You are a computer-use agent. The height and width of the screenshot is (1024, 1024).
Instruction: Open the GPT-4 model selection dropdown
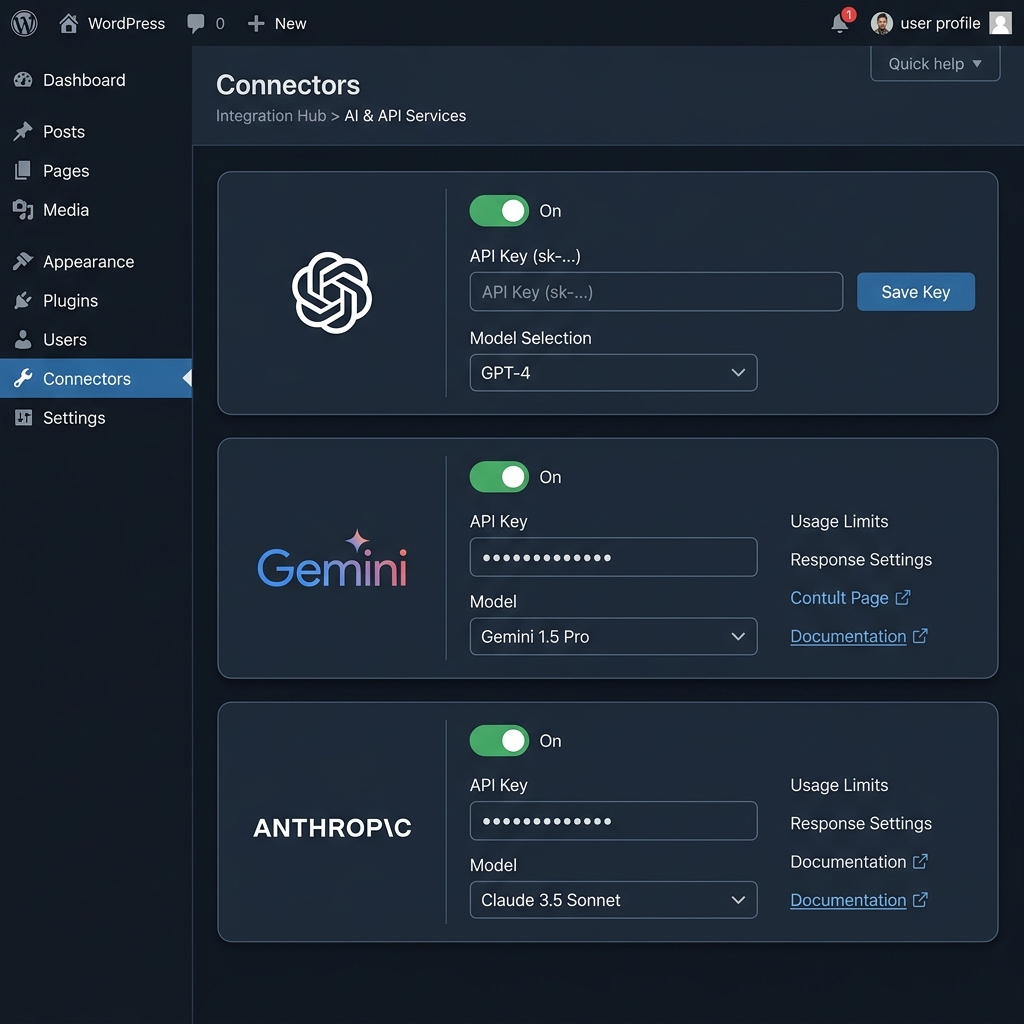[613, 373]
